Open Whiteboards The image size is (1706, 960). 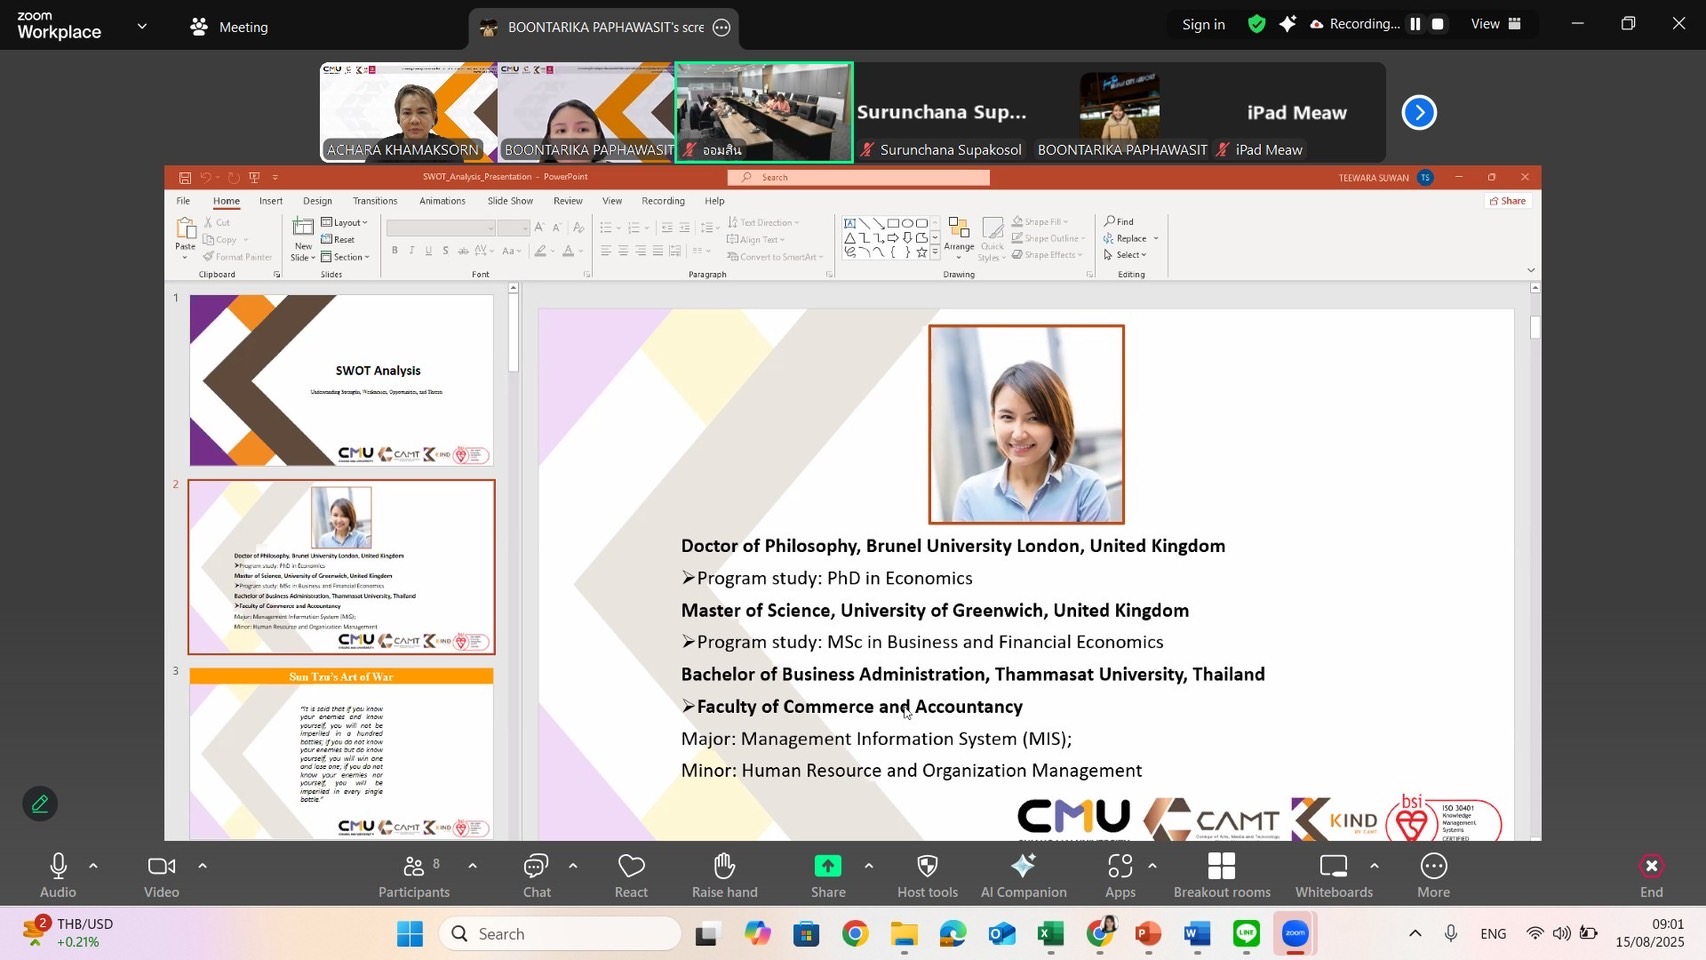pyautogui.click(x=1333, y=875)
